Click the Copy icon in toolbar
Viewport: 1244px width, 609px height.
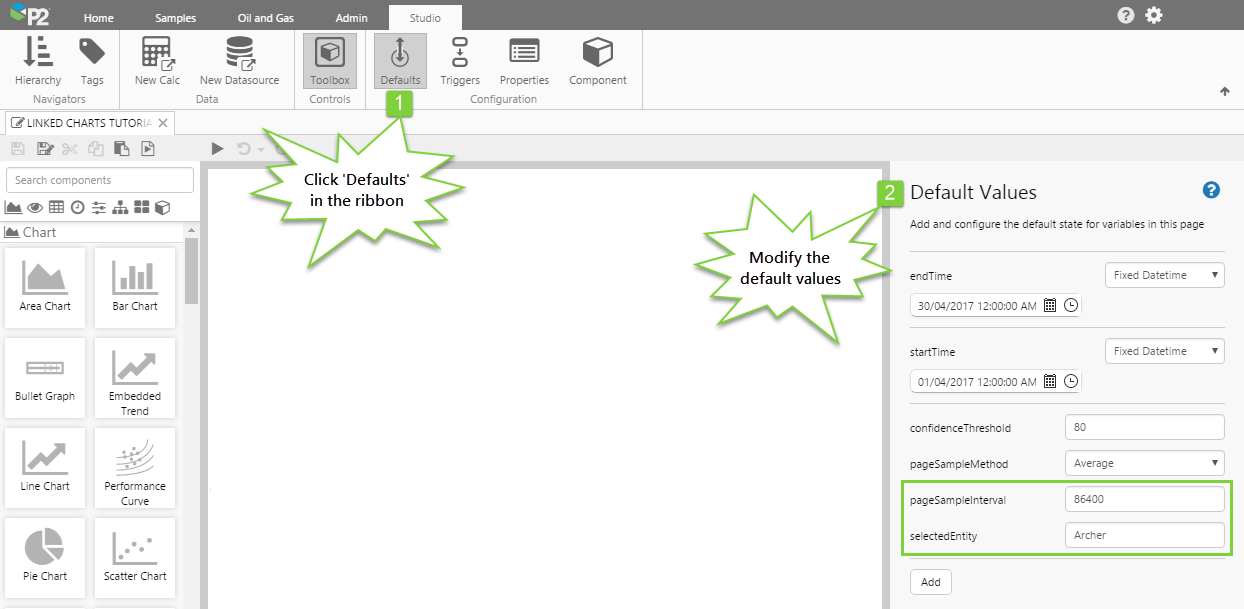coord(96,149)
